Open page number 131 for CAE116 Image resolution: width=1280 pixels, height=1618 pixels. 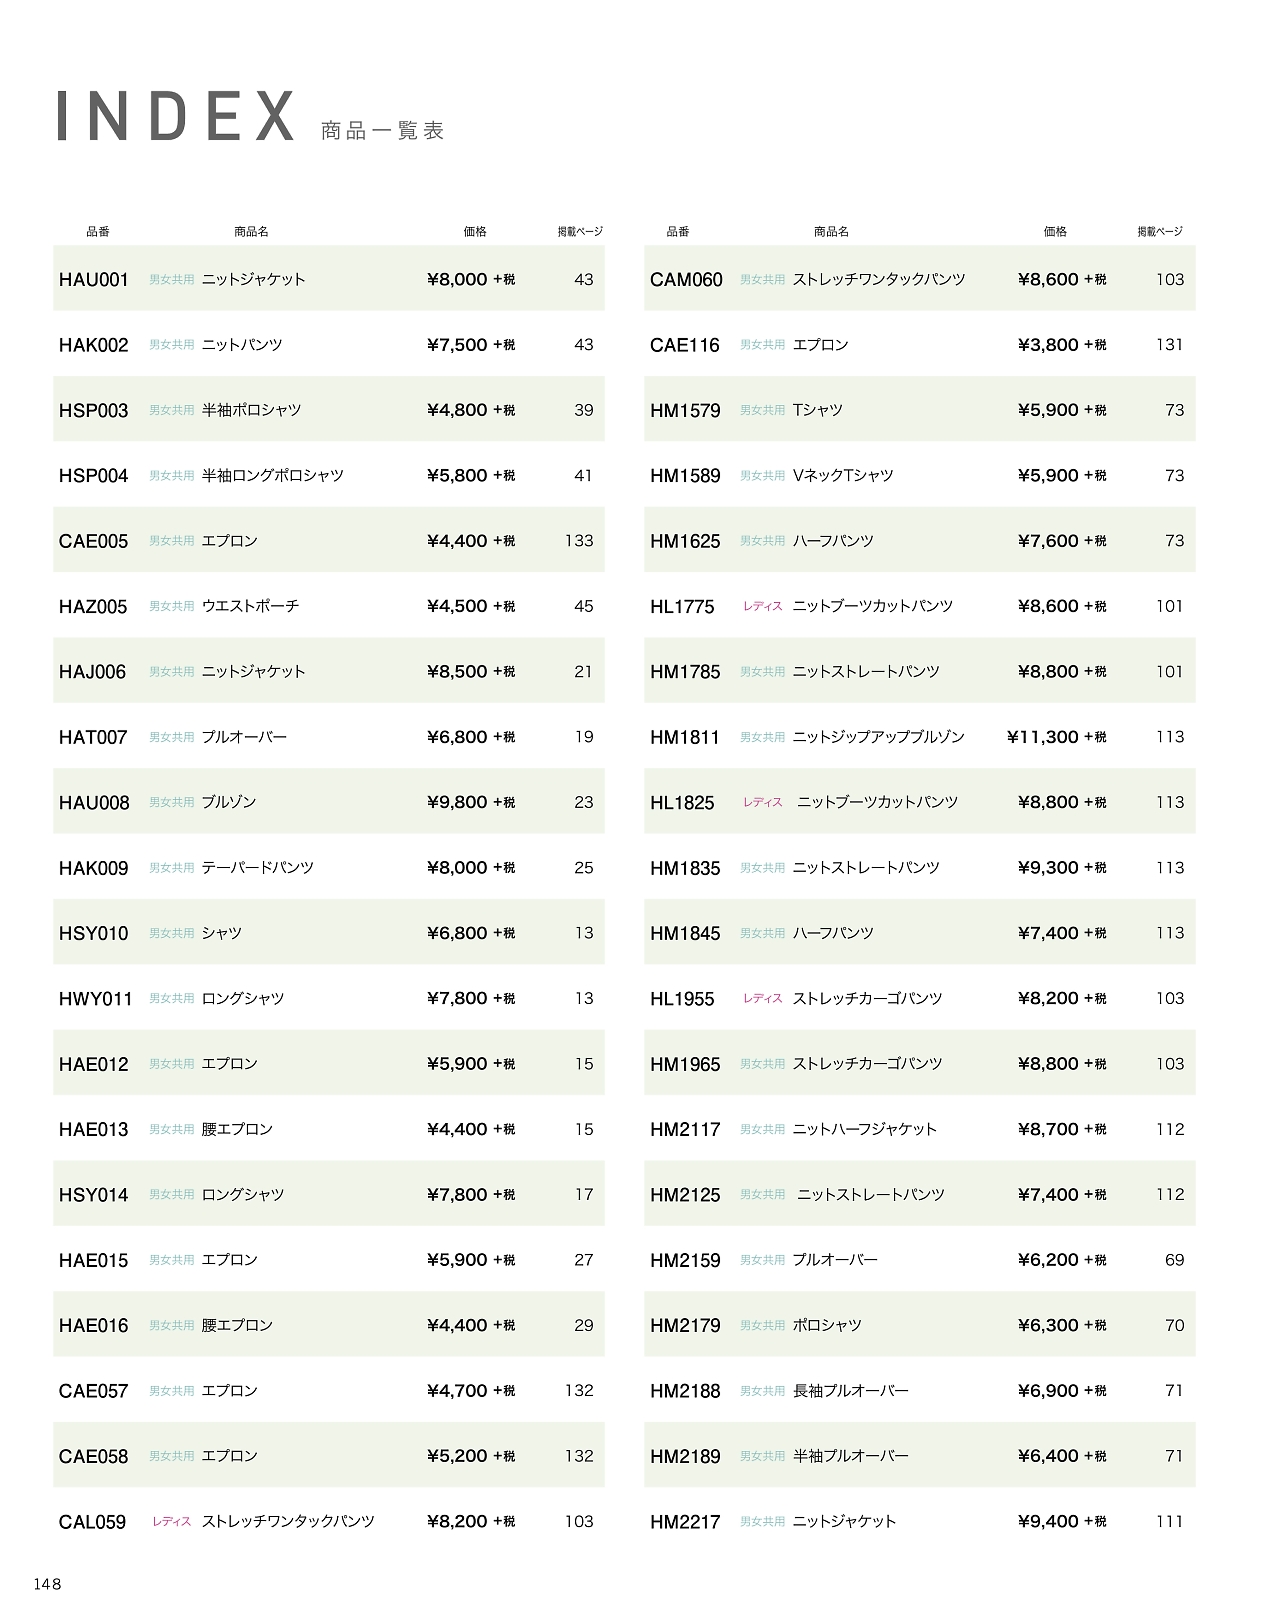pyautogui.click(x=1169, y=345)
